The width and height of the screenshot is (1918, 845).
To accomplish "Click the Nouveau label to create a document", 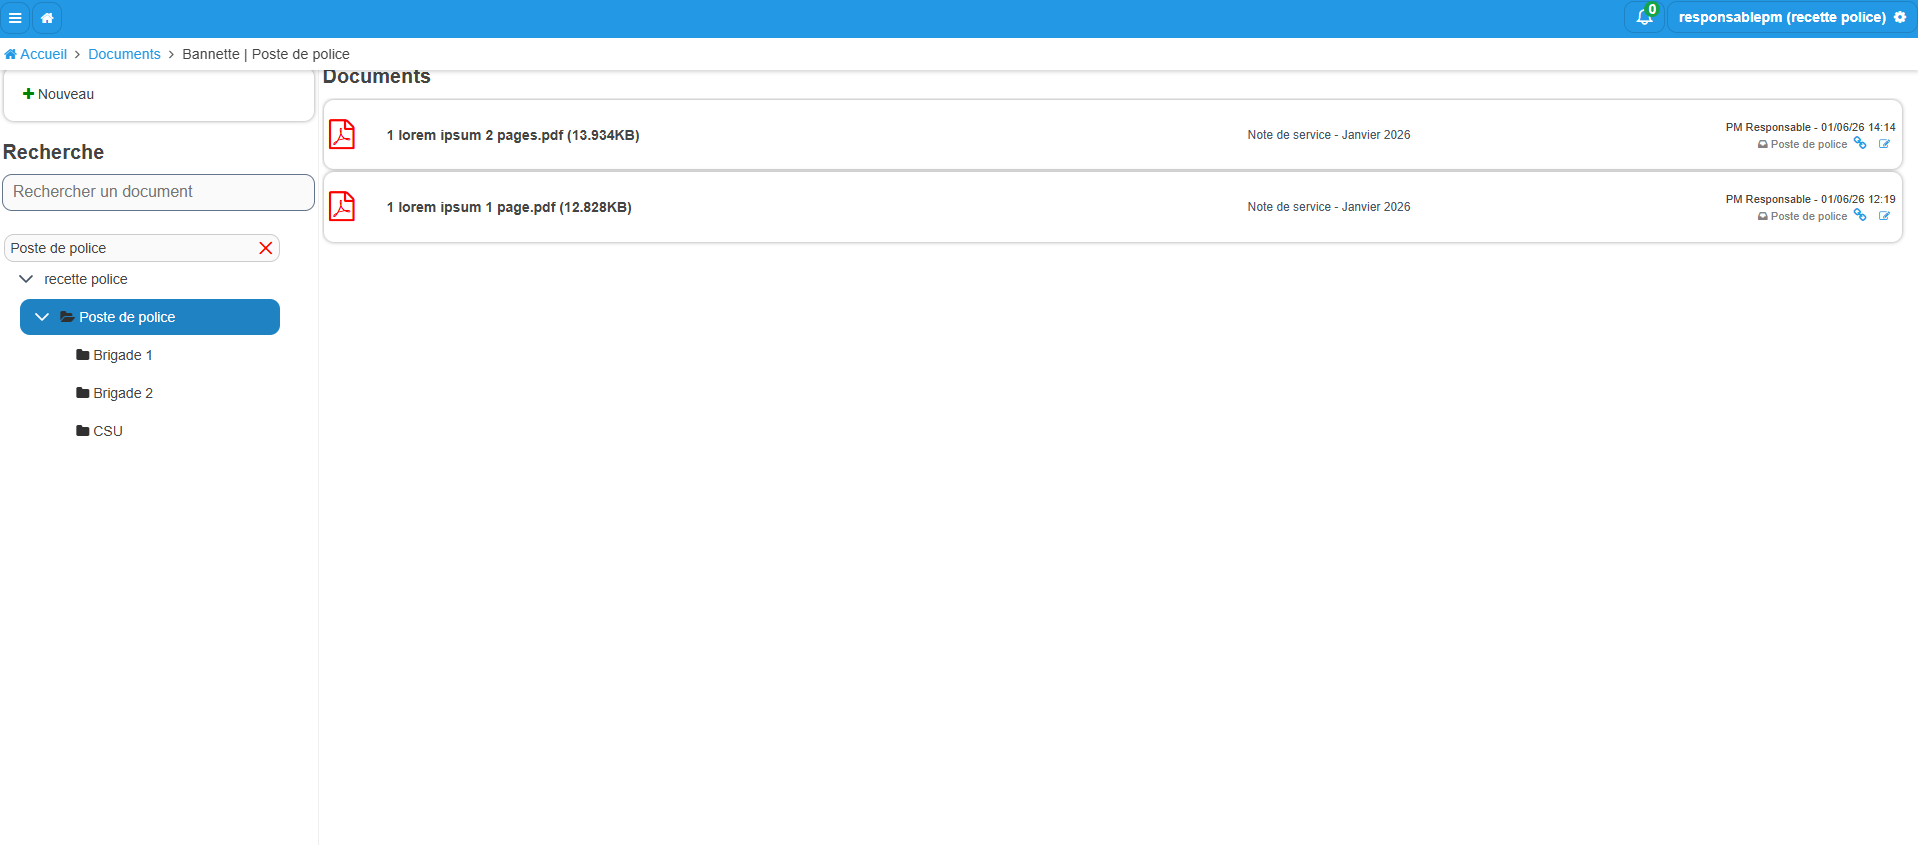I will [x=66, y=94].
